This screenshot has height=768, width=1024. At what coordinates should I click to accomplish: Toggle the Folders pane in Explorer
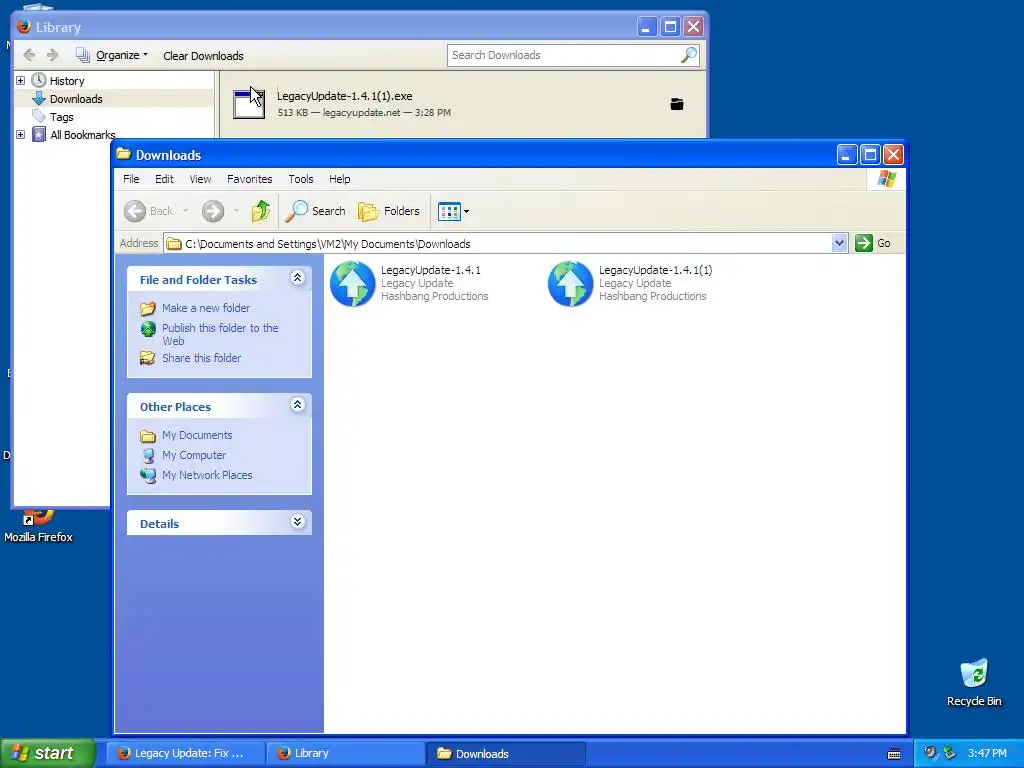tap(389, 211)
